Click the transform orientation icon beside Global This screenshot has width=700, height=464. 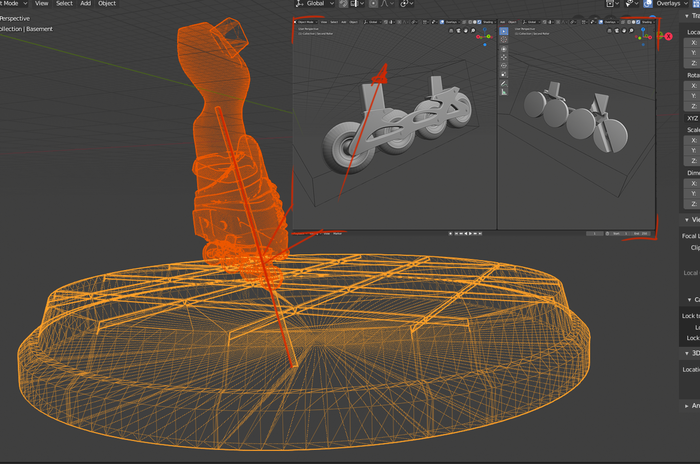tap(299, 4)
